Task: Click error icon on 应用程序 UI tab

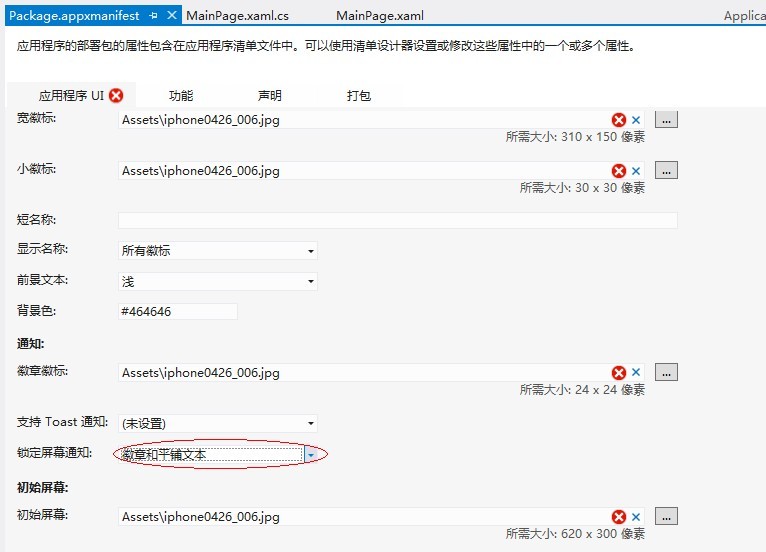Action: pyautogui.click(x=116, y=95)
